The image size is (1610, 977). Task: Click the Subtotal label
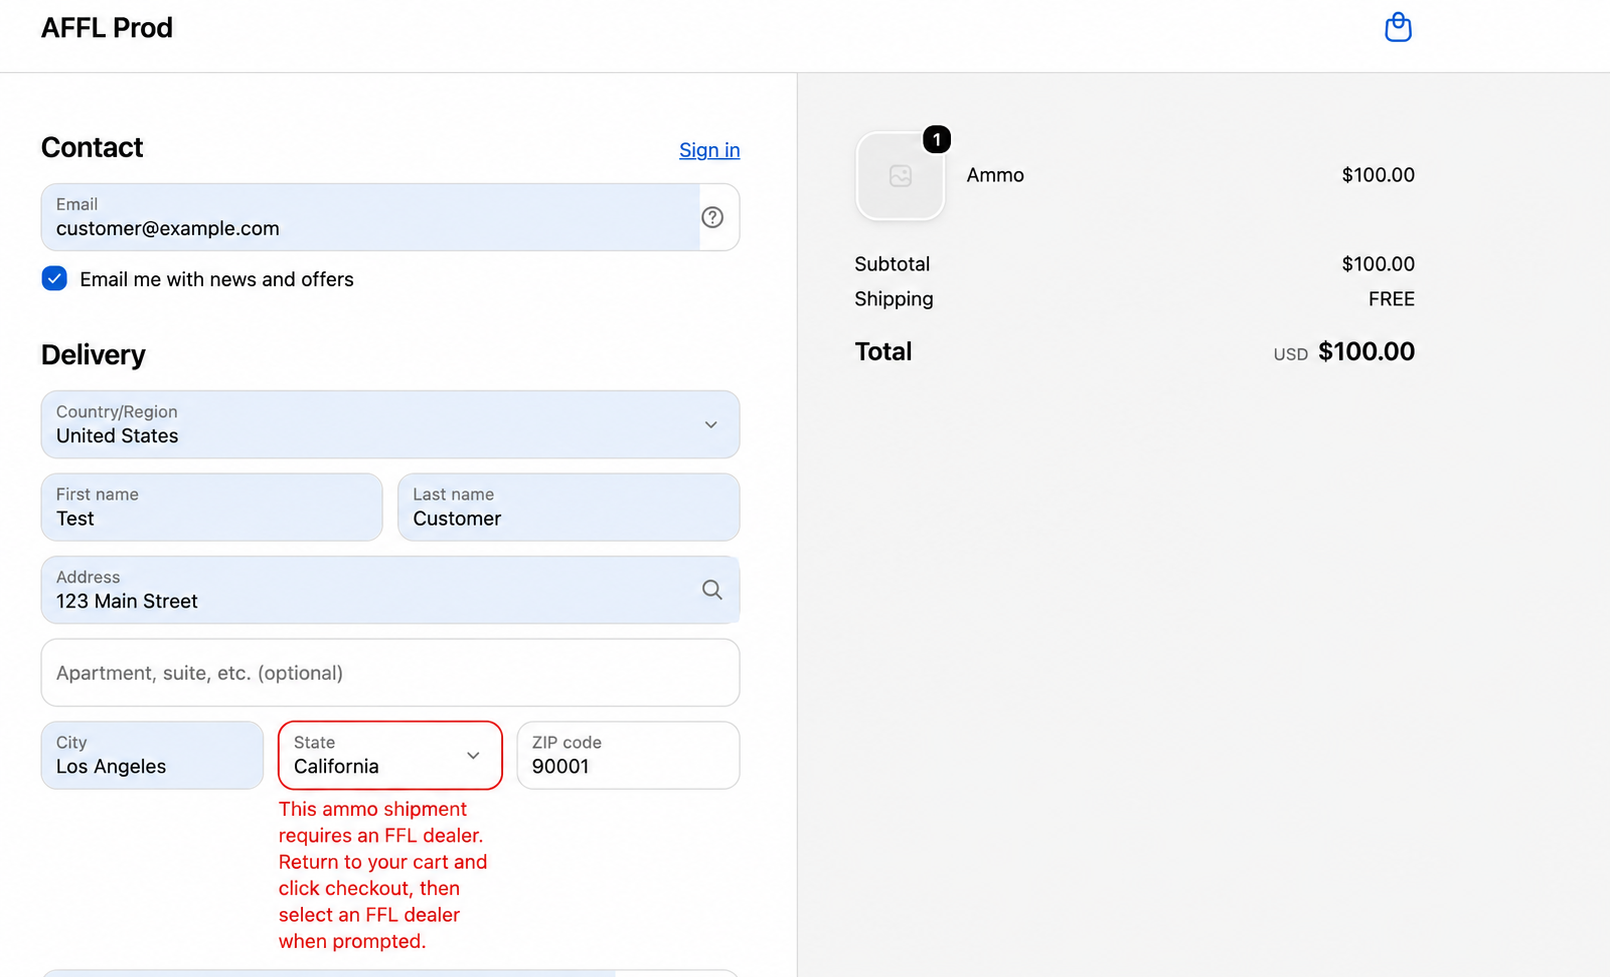pos(892,264)
